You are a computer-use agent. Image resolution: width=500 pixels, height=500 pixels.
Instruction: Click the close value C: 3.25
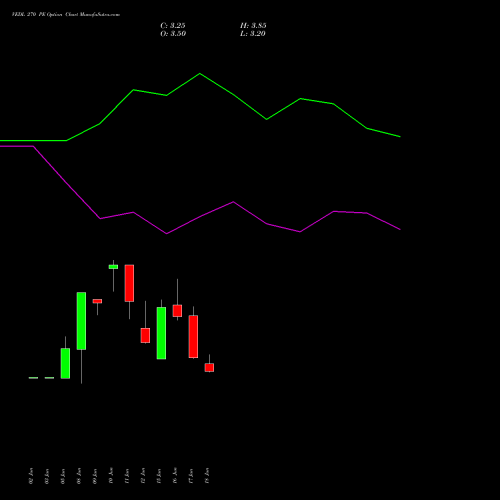(173, 26)
